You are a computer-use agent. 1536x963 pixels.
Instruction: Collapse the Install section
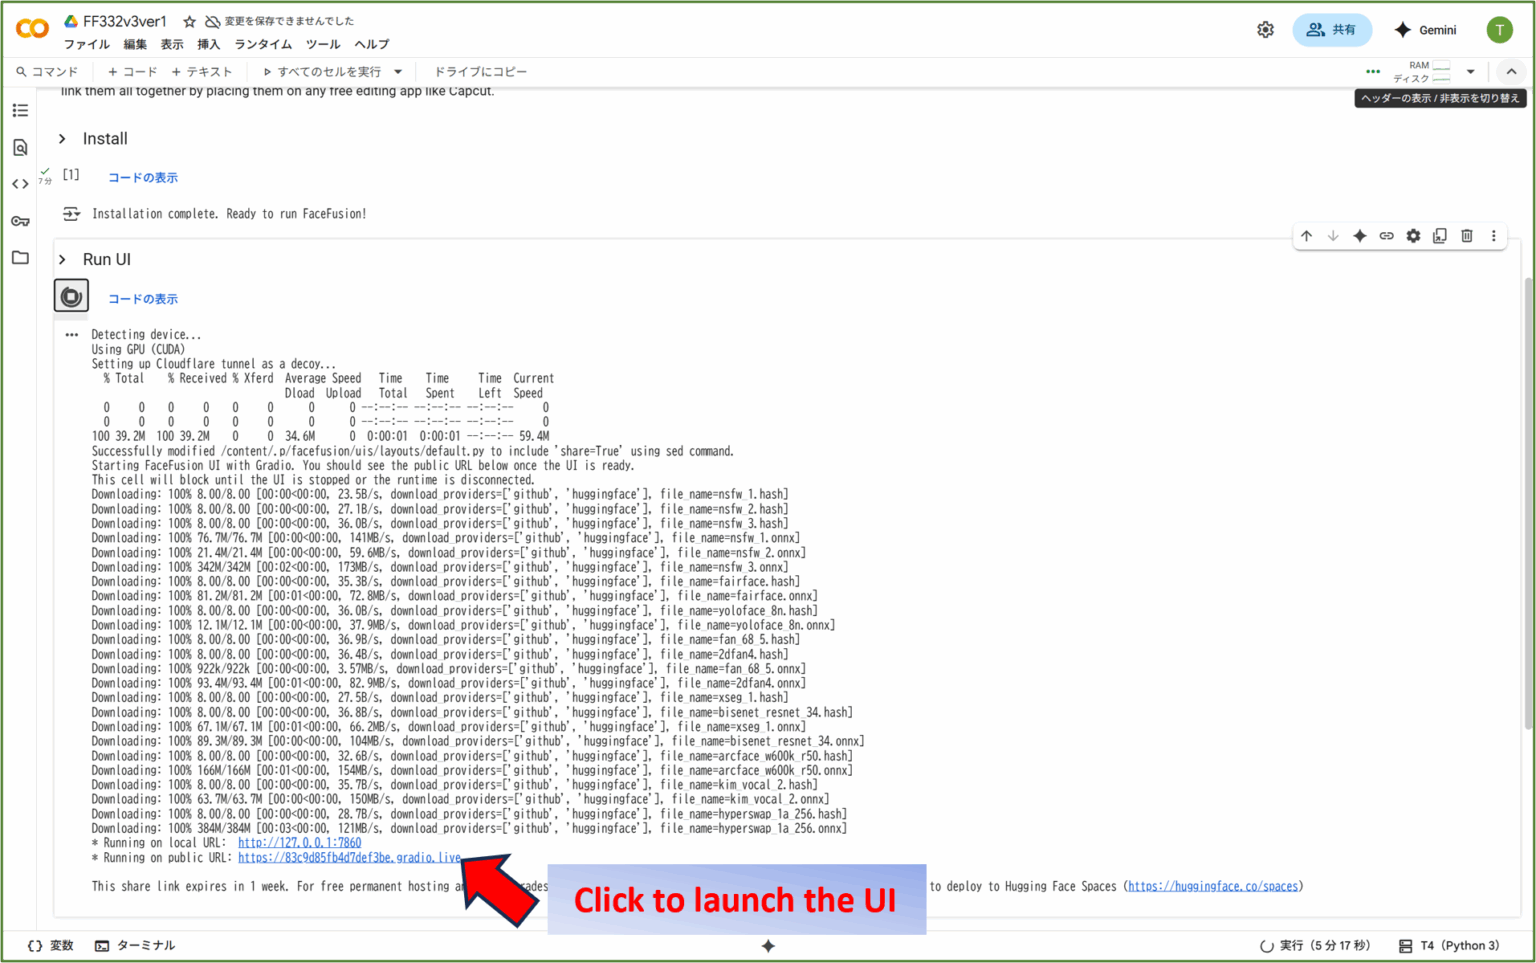(62, 139)
